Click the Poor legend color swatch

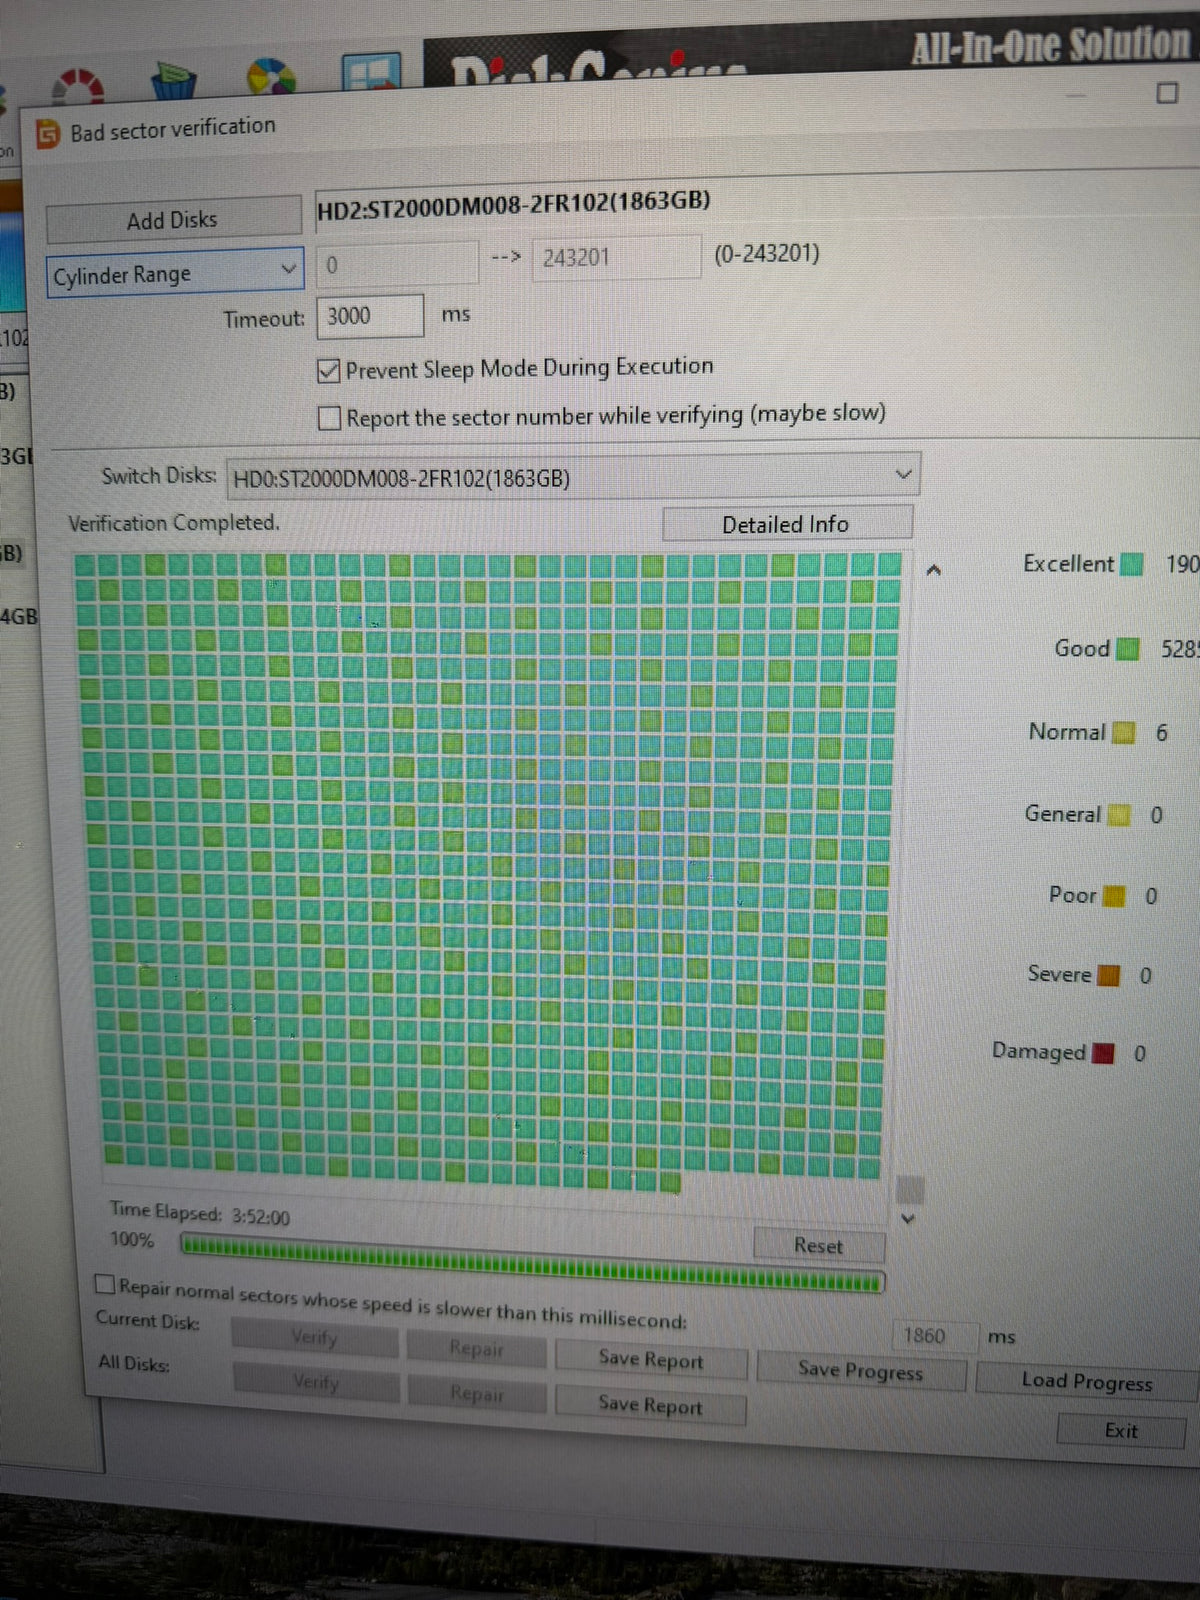point(1113,896)
